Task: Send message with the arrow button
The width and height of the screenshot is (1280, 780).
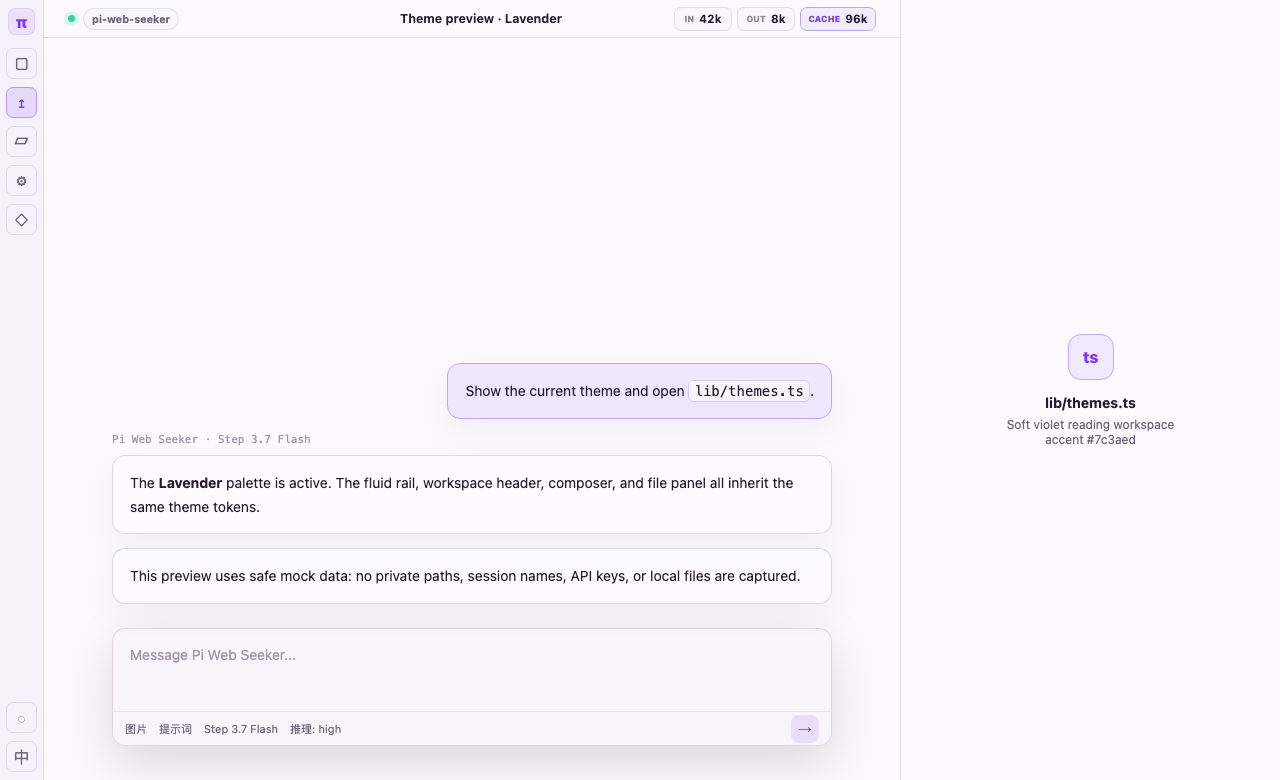Action: point(805,729)
